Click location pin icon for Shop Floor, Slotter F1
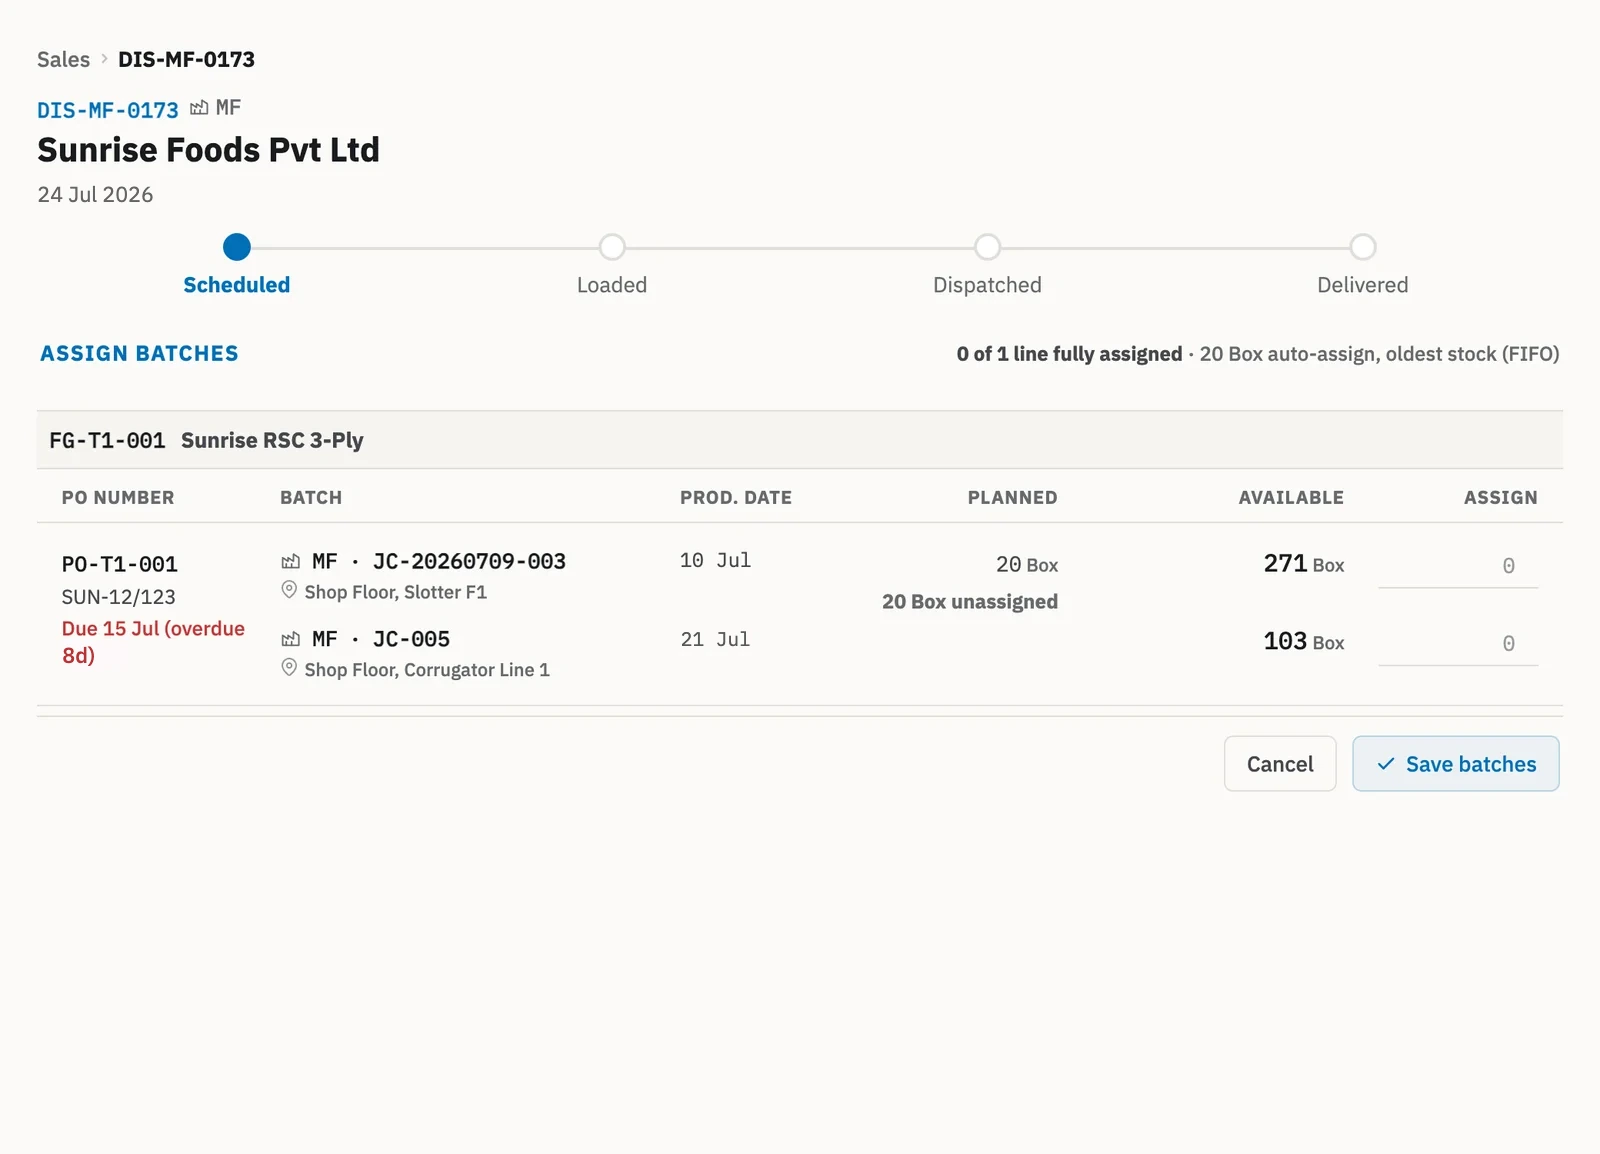This screenshot has height=1154, width=1600. click(x=289, y=590)
